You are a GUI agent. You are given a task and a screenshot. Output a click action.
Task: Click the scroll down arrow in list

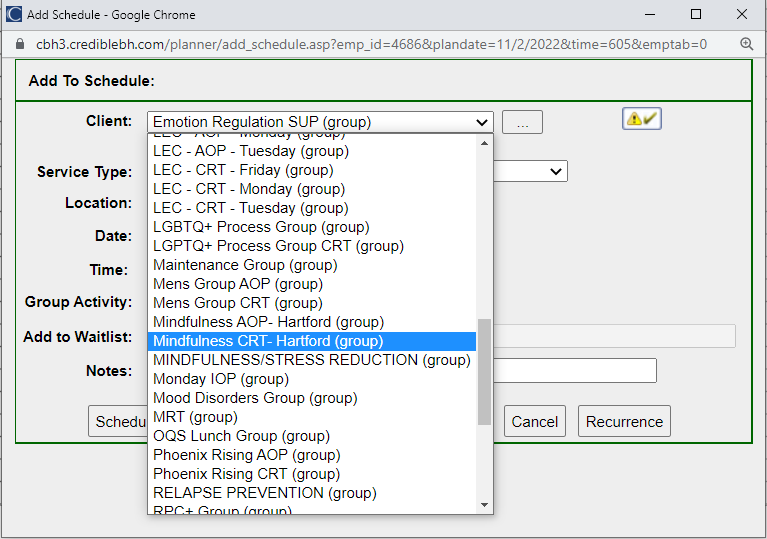(x=485, y=505)
